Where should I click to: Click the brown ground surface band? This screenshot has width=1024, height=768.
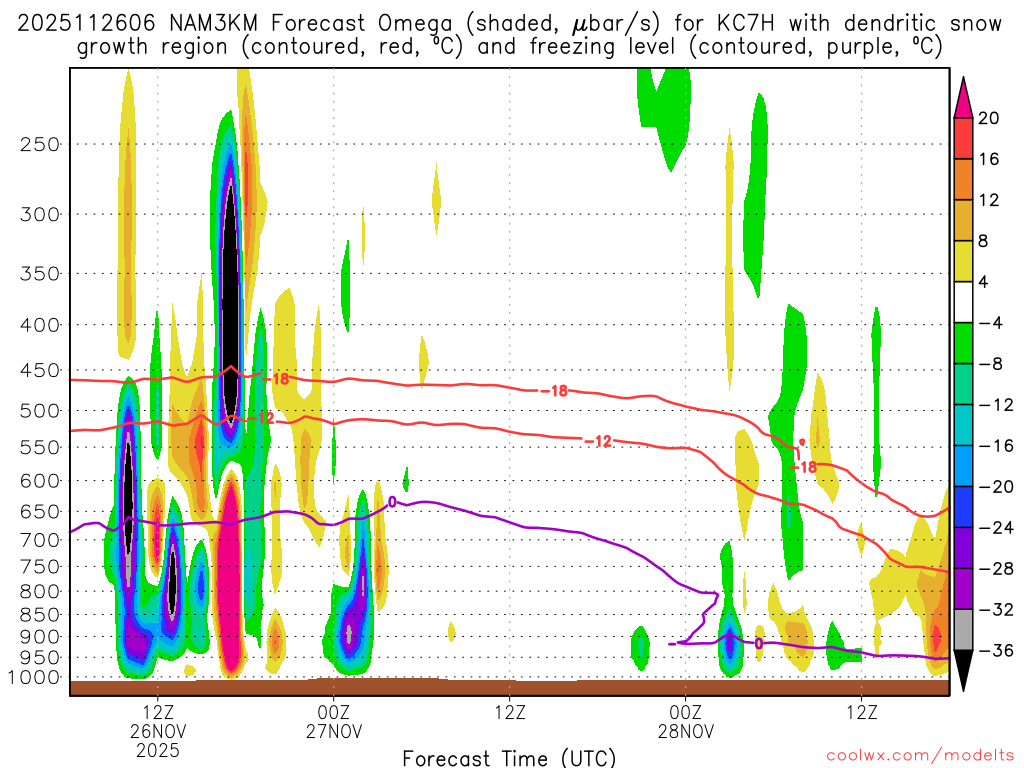click(x=509, y=687)
